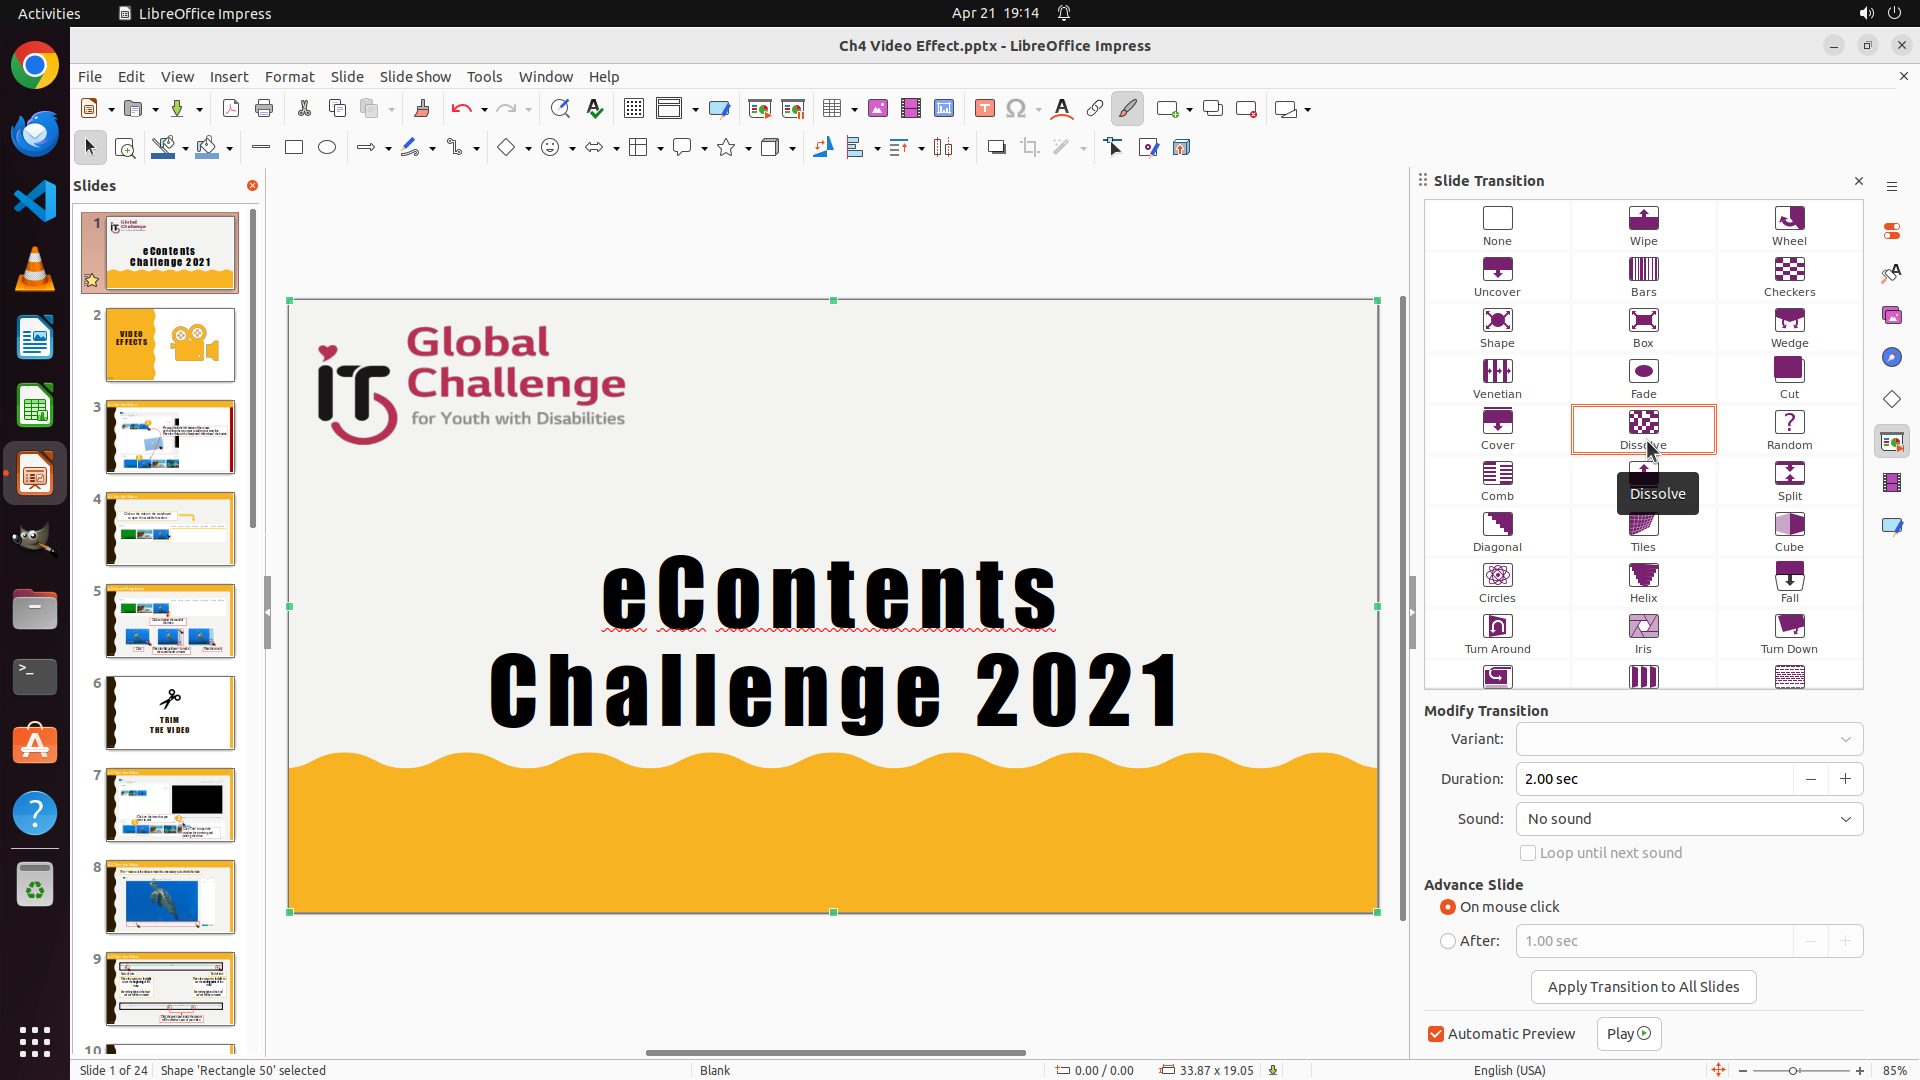Viewport: 1920px width, 1080px height.
Task: Click the Insert Special Character icon
Action: coord(1016,109)
